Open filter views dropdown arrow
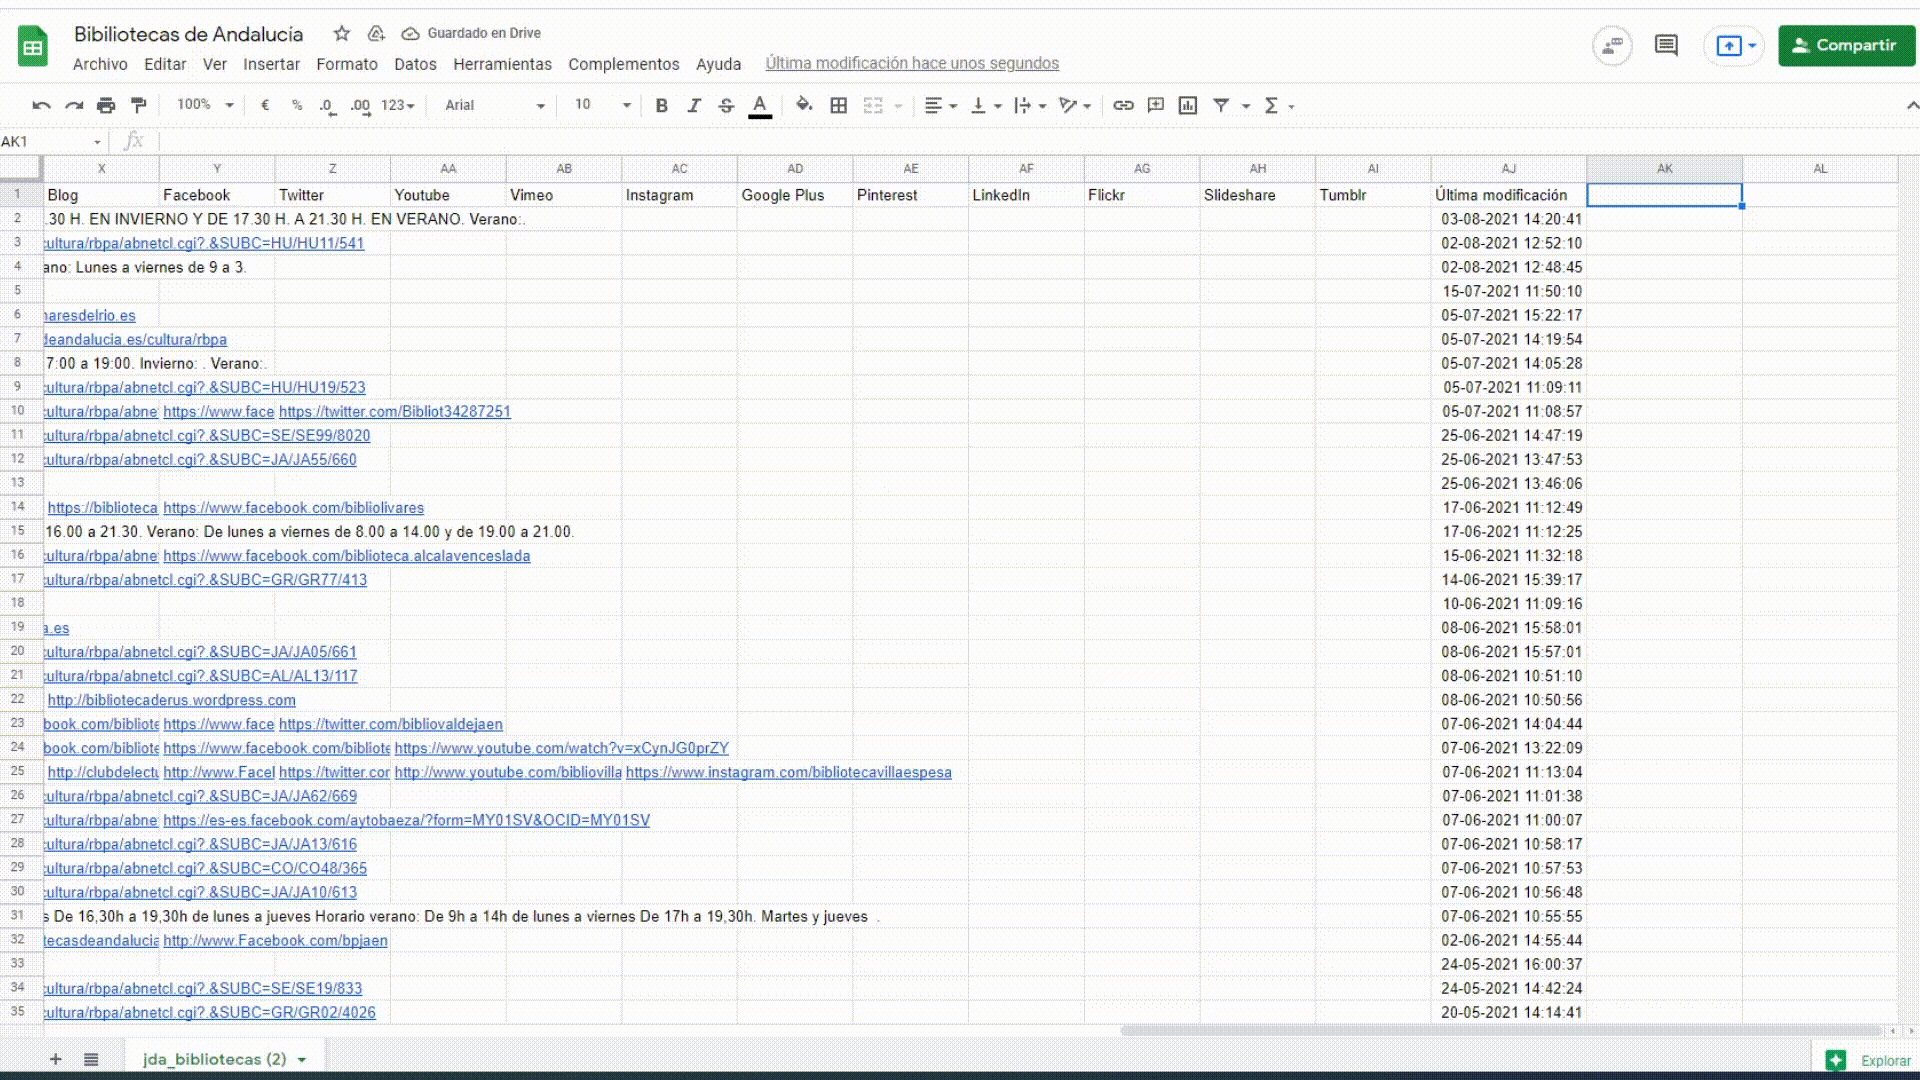The image size is (1920, 1080). (x=1246, y=106)
